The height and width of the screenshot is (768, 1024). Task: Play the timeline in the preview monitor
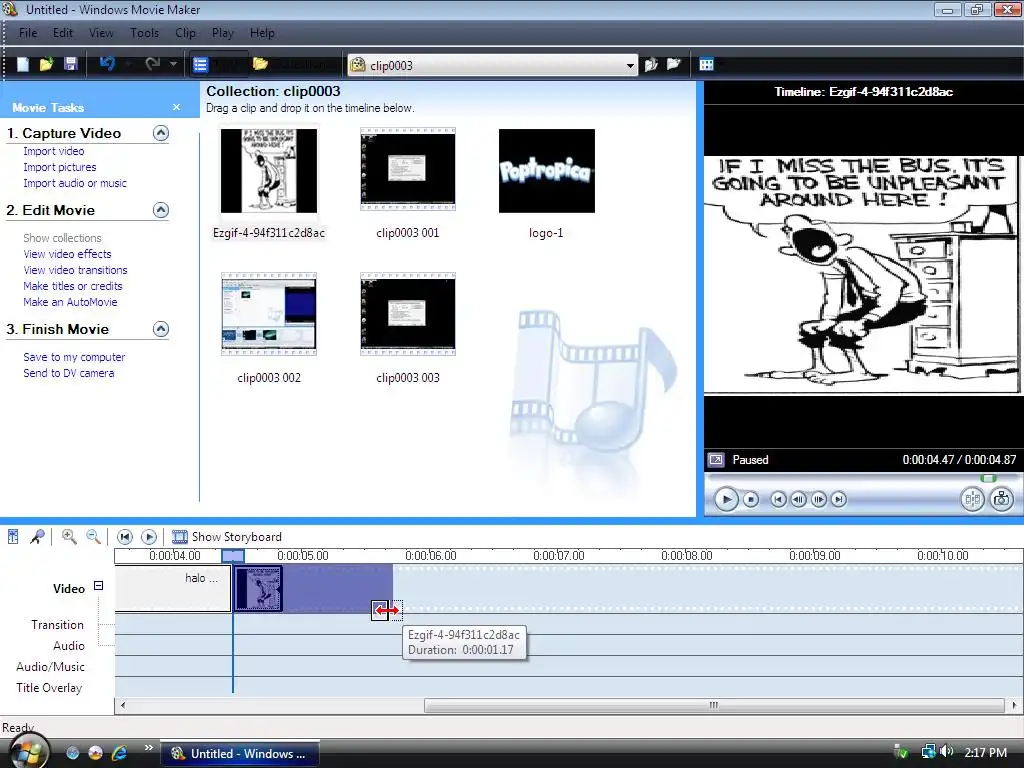click(726, 500)
